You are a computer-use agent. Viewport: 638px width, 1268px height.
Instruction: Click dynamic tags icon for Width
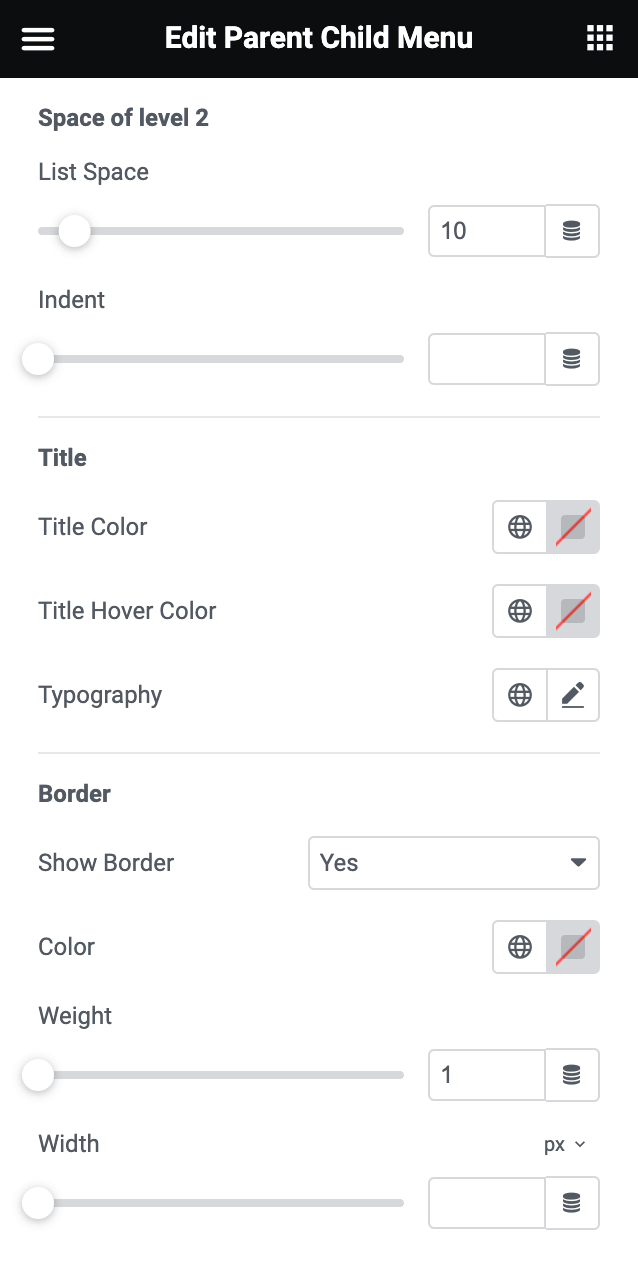coord(572,1203)
